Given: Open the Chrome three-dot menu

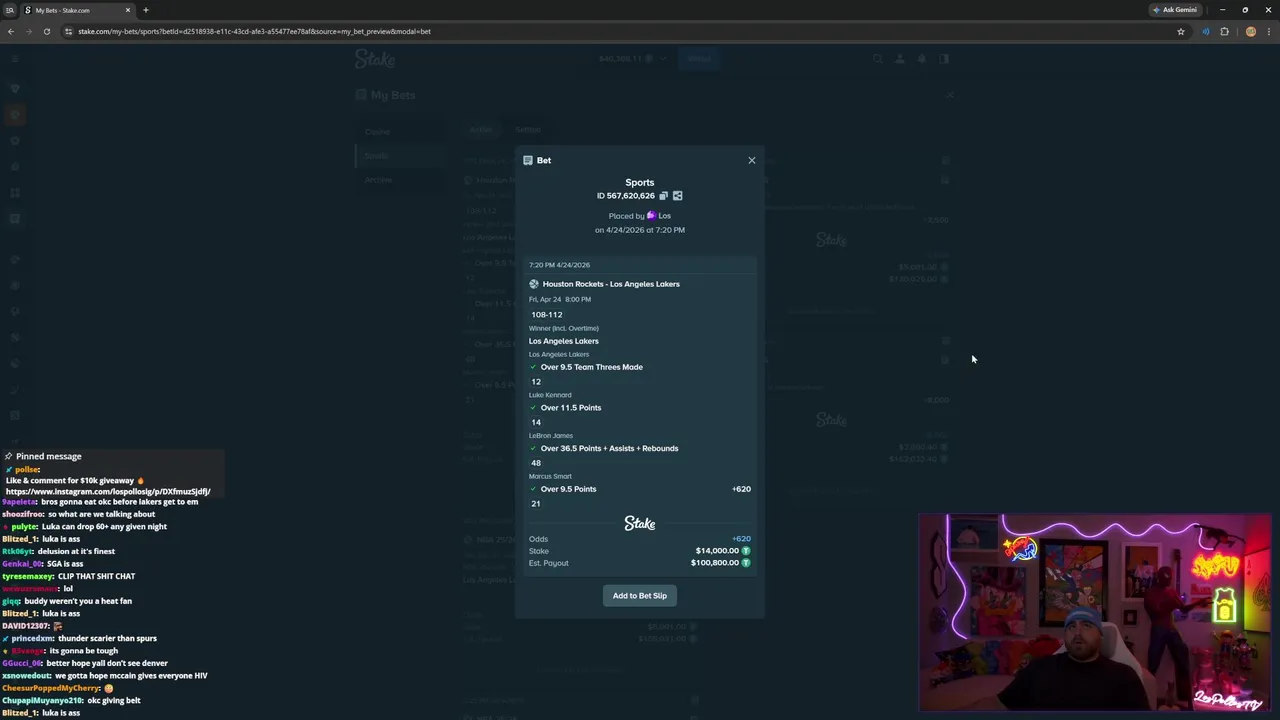Looking at the screenshot, I should (x=1269, y=31).
